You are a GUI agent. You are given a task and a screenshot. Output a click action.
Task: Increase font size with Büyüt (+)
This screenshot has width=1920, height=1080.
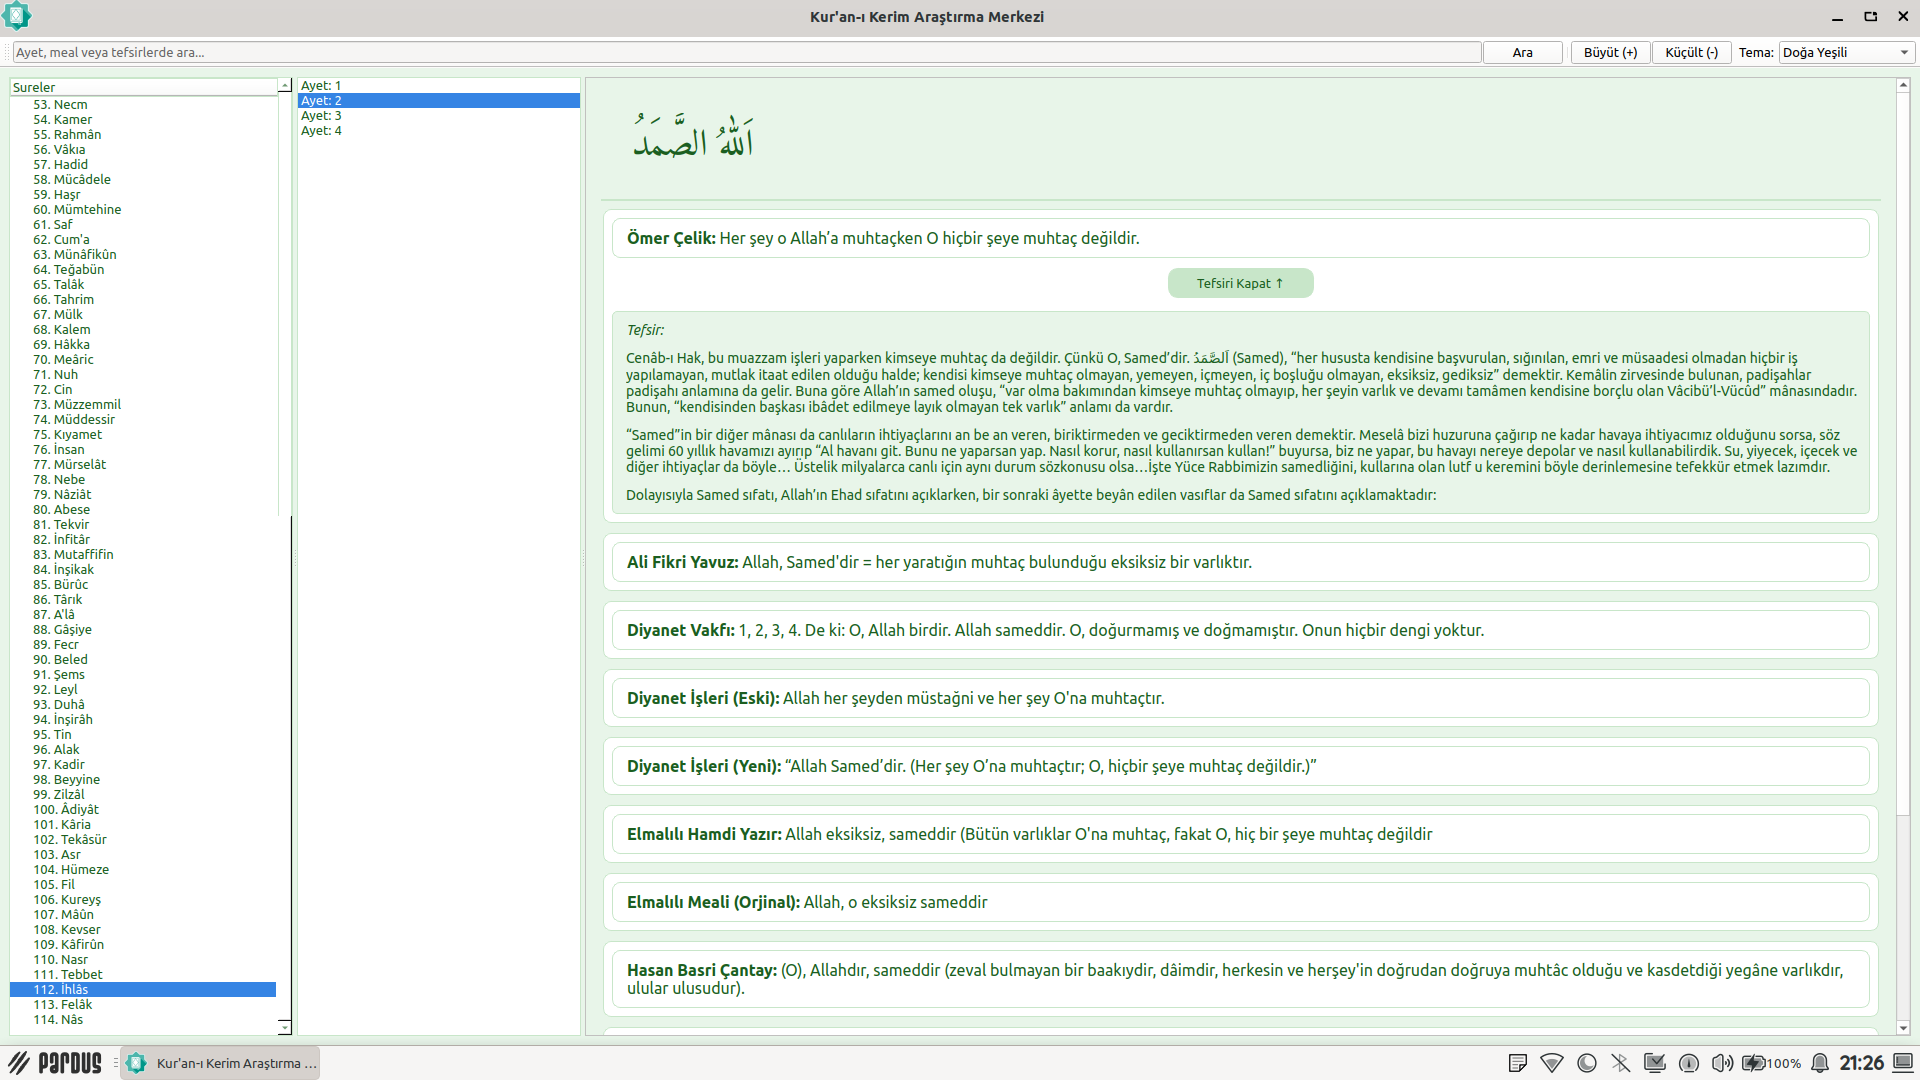pos(1610,52)
